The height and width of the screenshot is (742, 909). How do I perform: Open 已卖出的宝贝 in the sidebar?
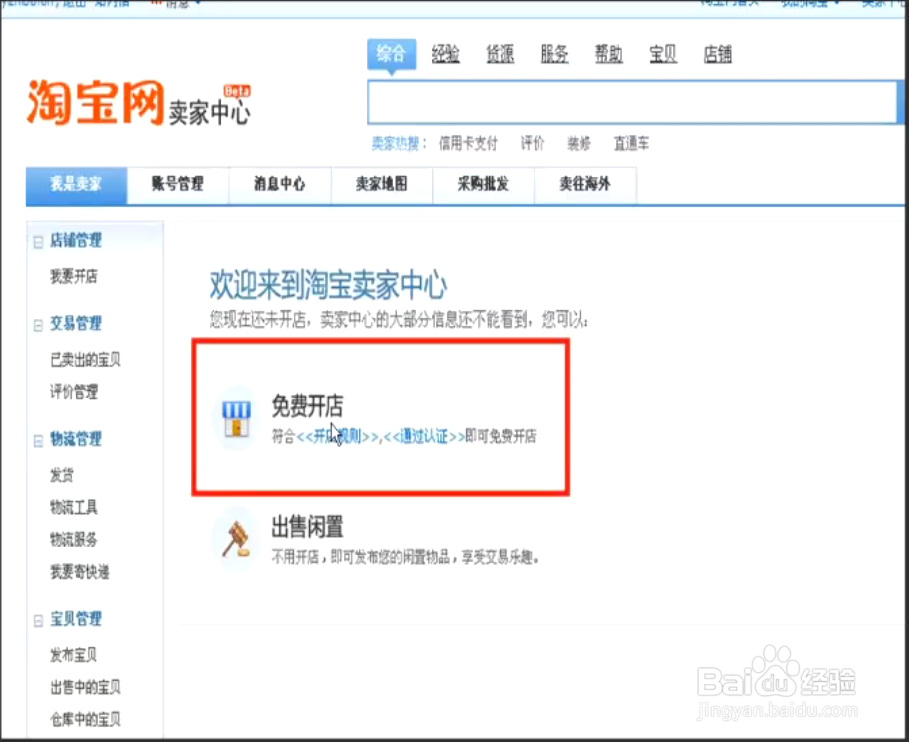click(85, 360)
